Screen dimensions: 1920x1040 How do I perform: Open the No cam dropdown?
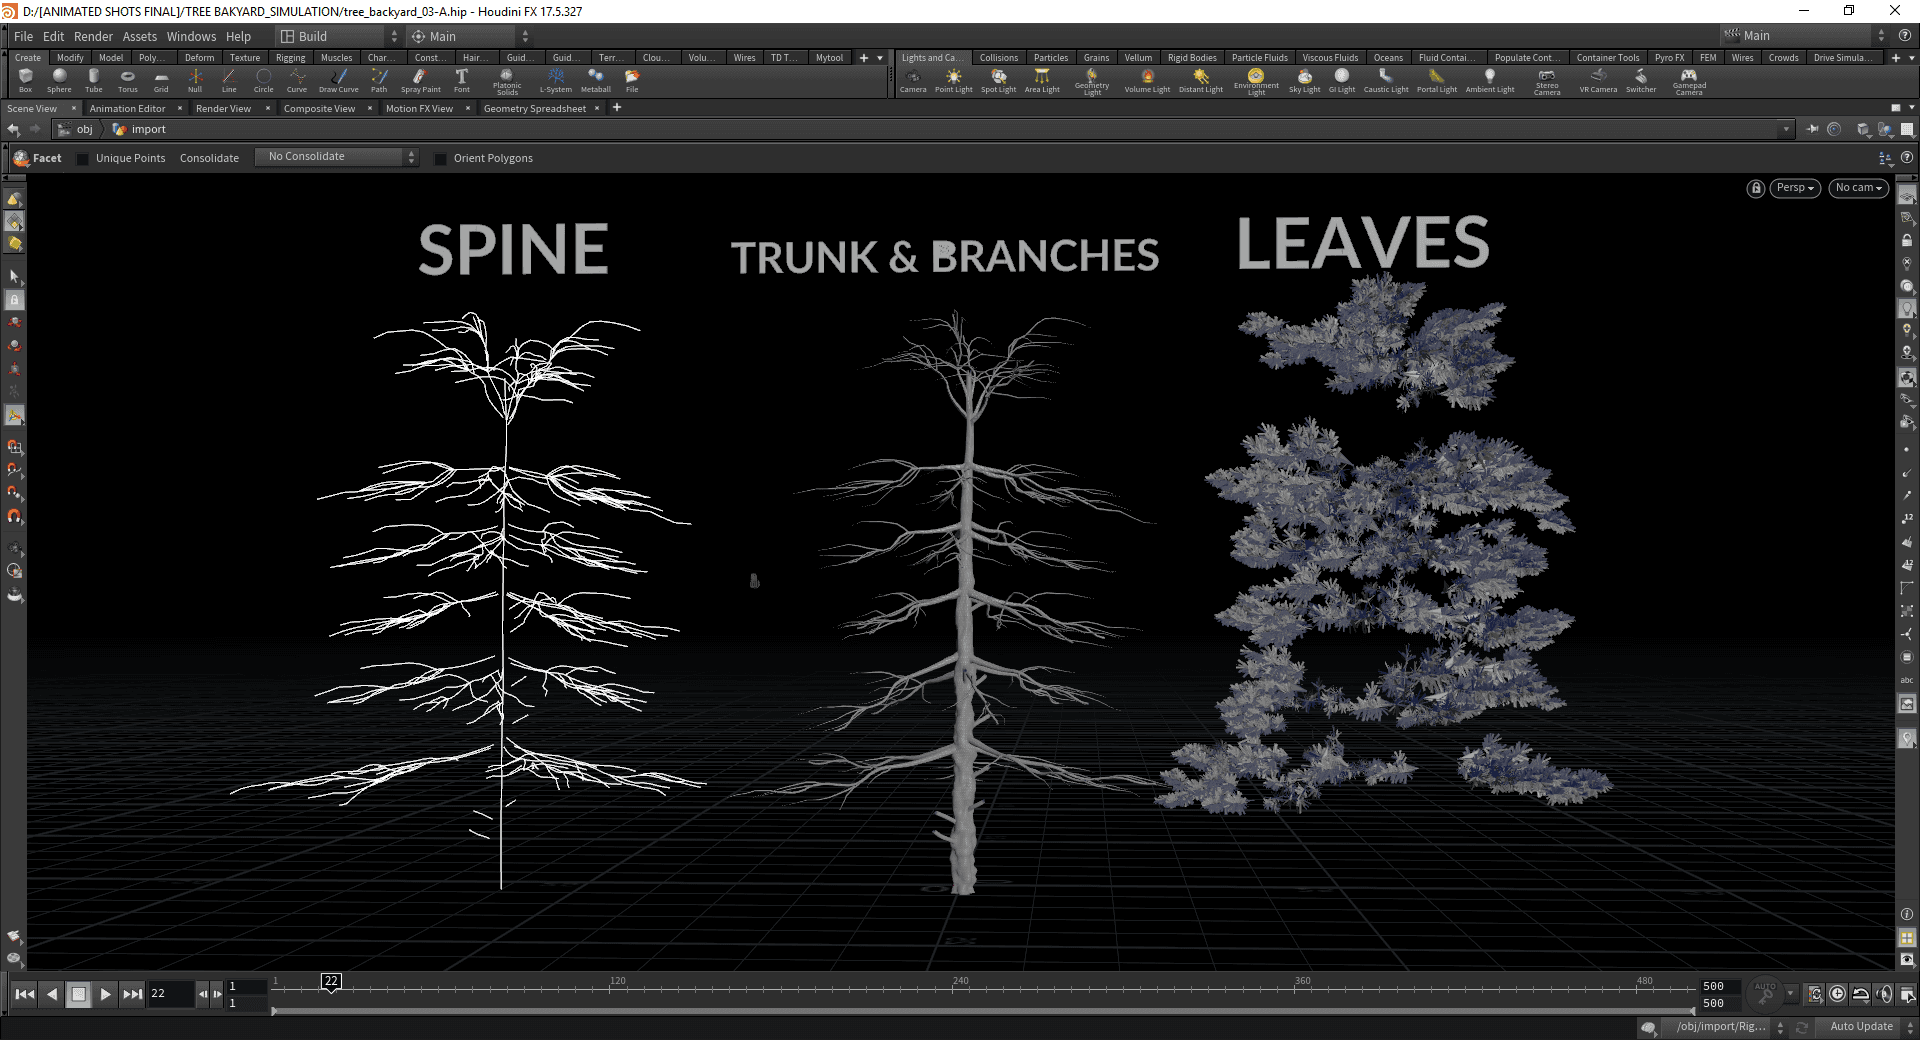[x=1857, y=188]
